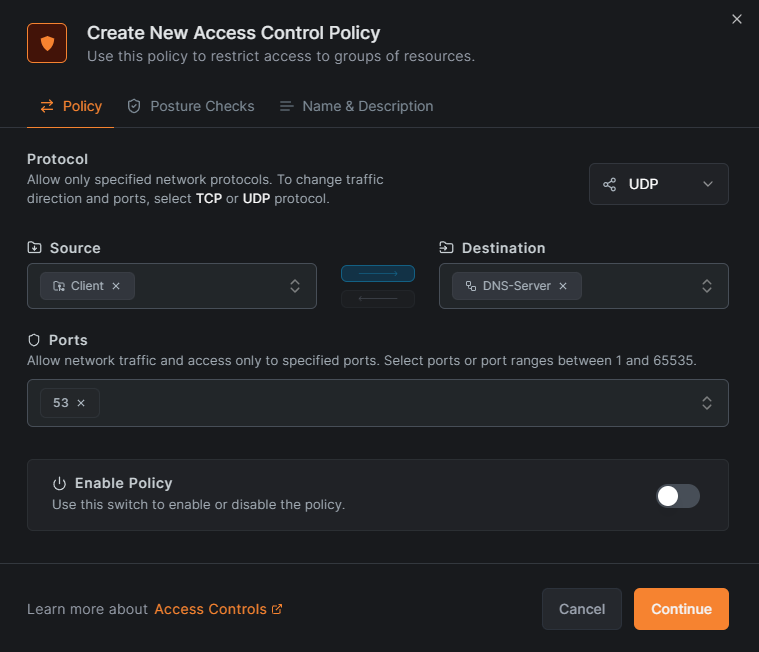Close the policy dialog with X

click(737, 19)
